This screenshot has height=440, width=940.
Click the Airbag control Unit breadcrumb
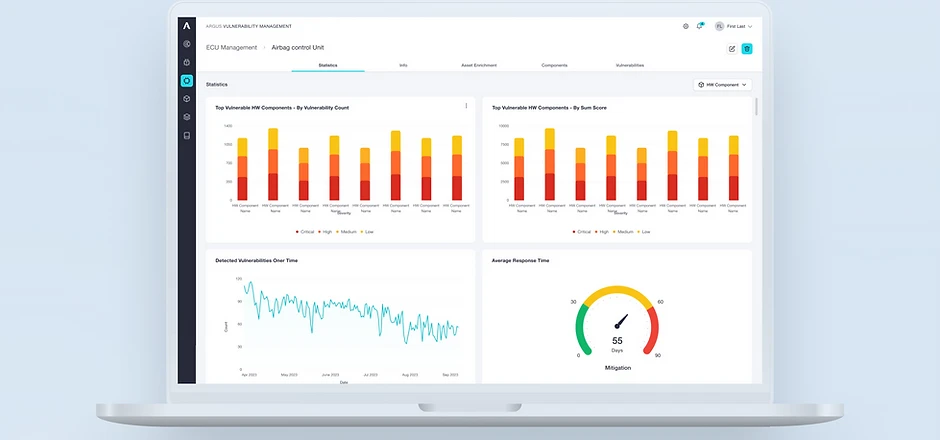[x=298, y=47]
